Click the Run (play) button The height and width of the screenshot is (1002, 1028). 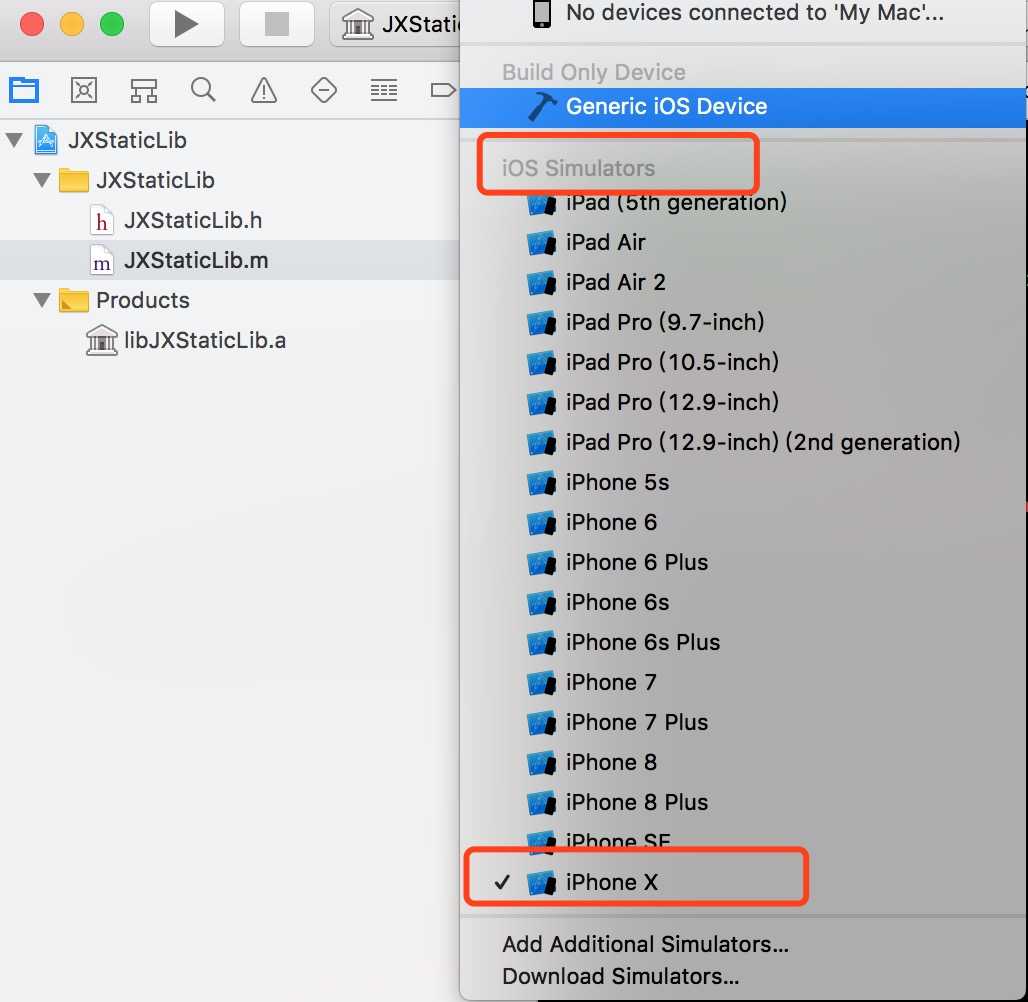click(187, 24)
